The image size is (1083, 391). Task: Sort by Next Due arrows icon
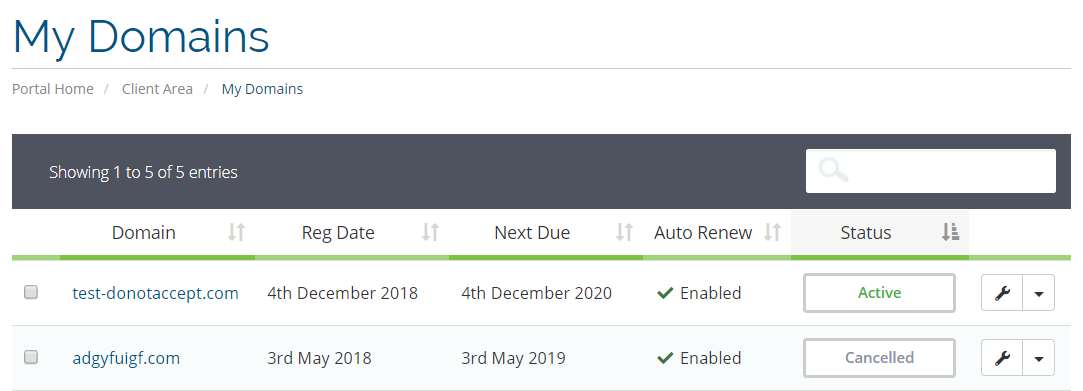pyautogui.click(x=624, y=232)
